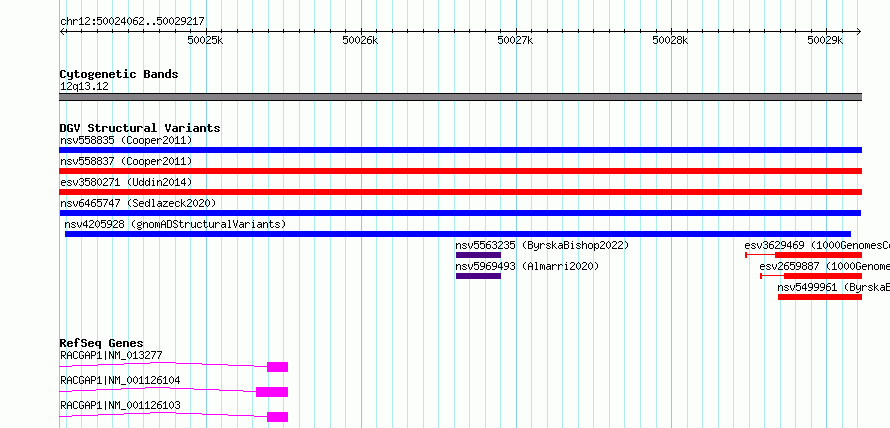Click the DGV Structural Variants track title
The width and height of the screenshot is (890, 428).
[140, 128]
